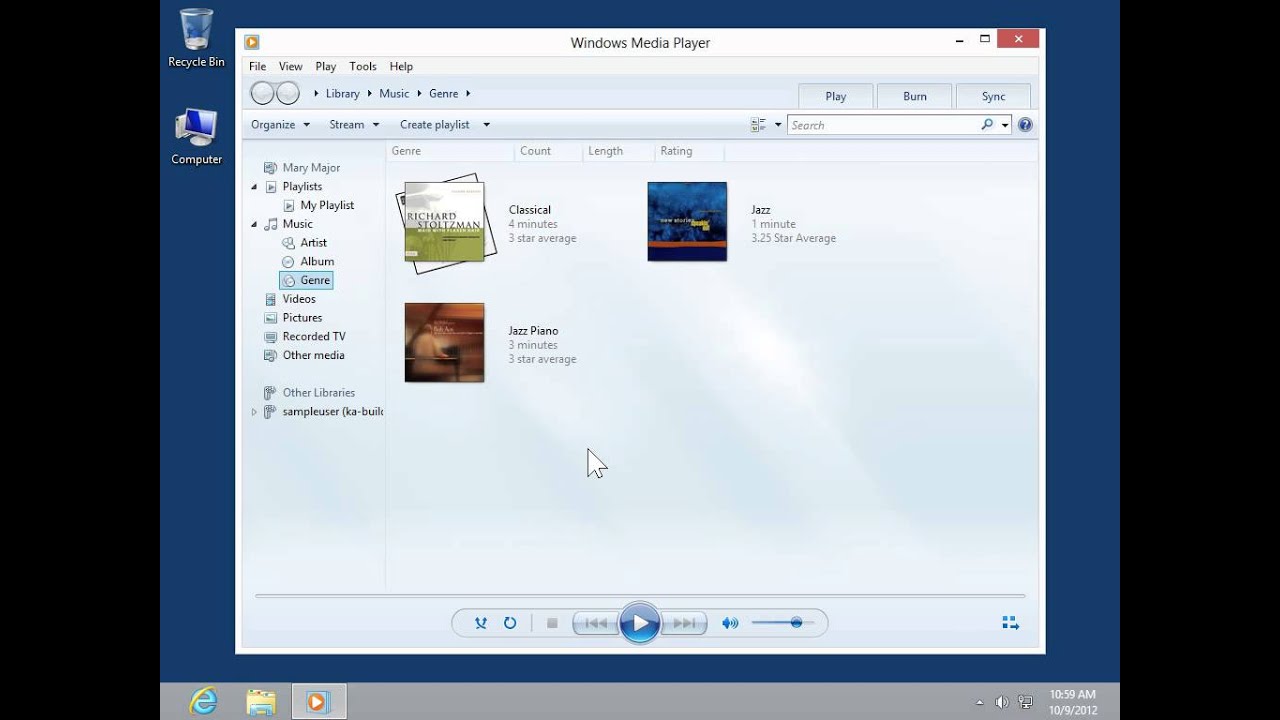Click the Stop playback button
Screen dimensions: 1280x720
pos(552,623)
